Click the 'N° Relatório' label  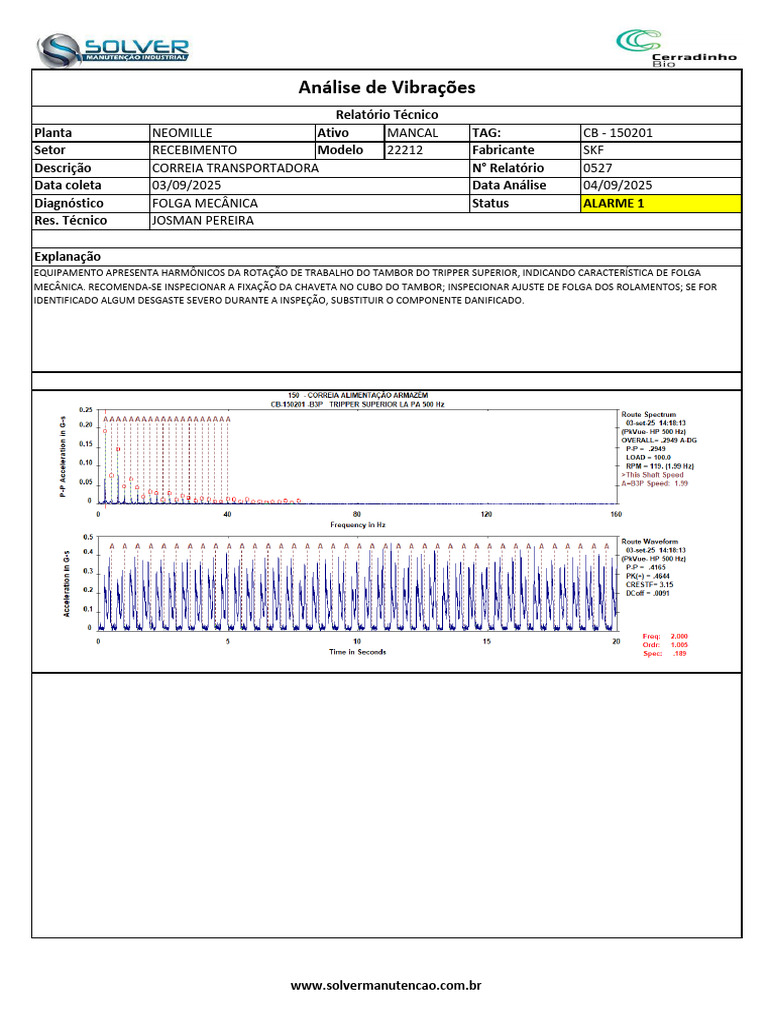[x=507, y=168]
